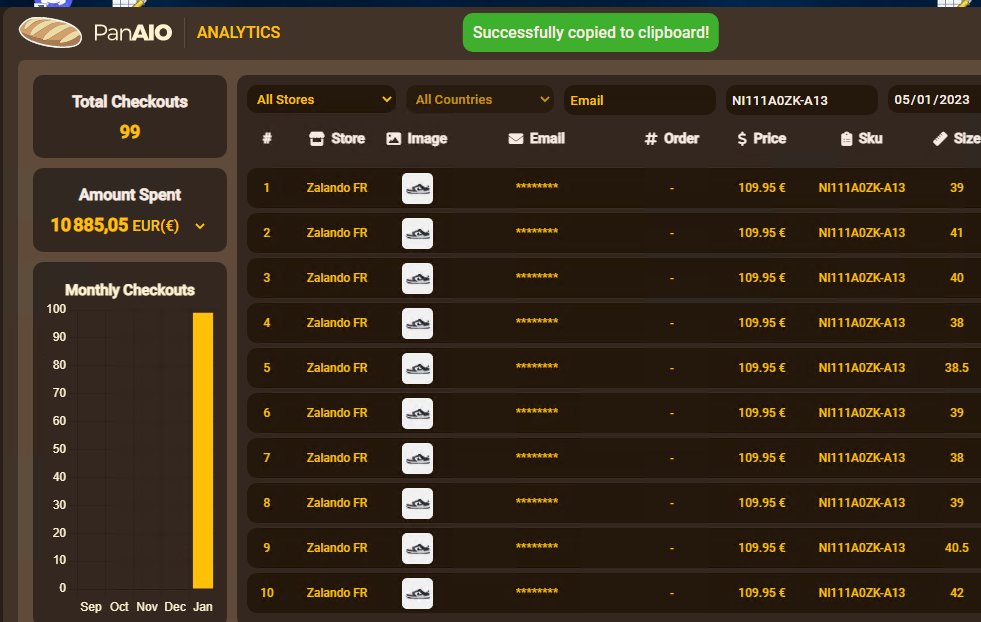Viewport: 981px width, 622px height.
Task: Open the All Countries dropdown
Action: tap(480, 99)
